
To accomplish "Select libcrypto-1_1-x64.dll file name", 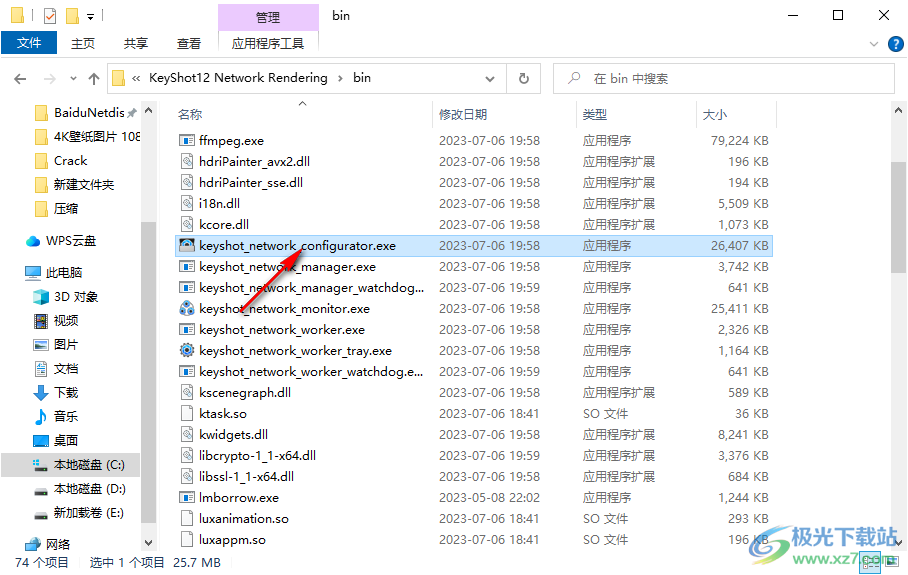I will 258,456.
